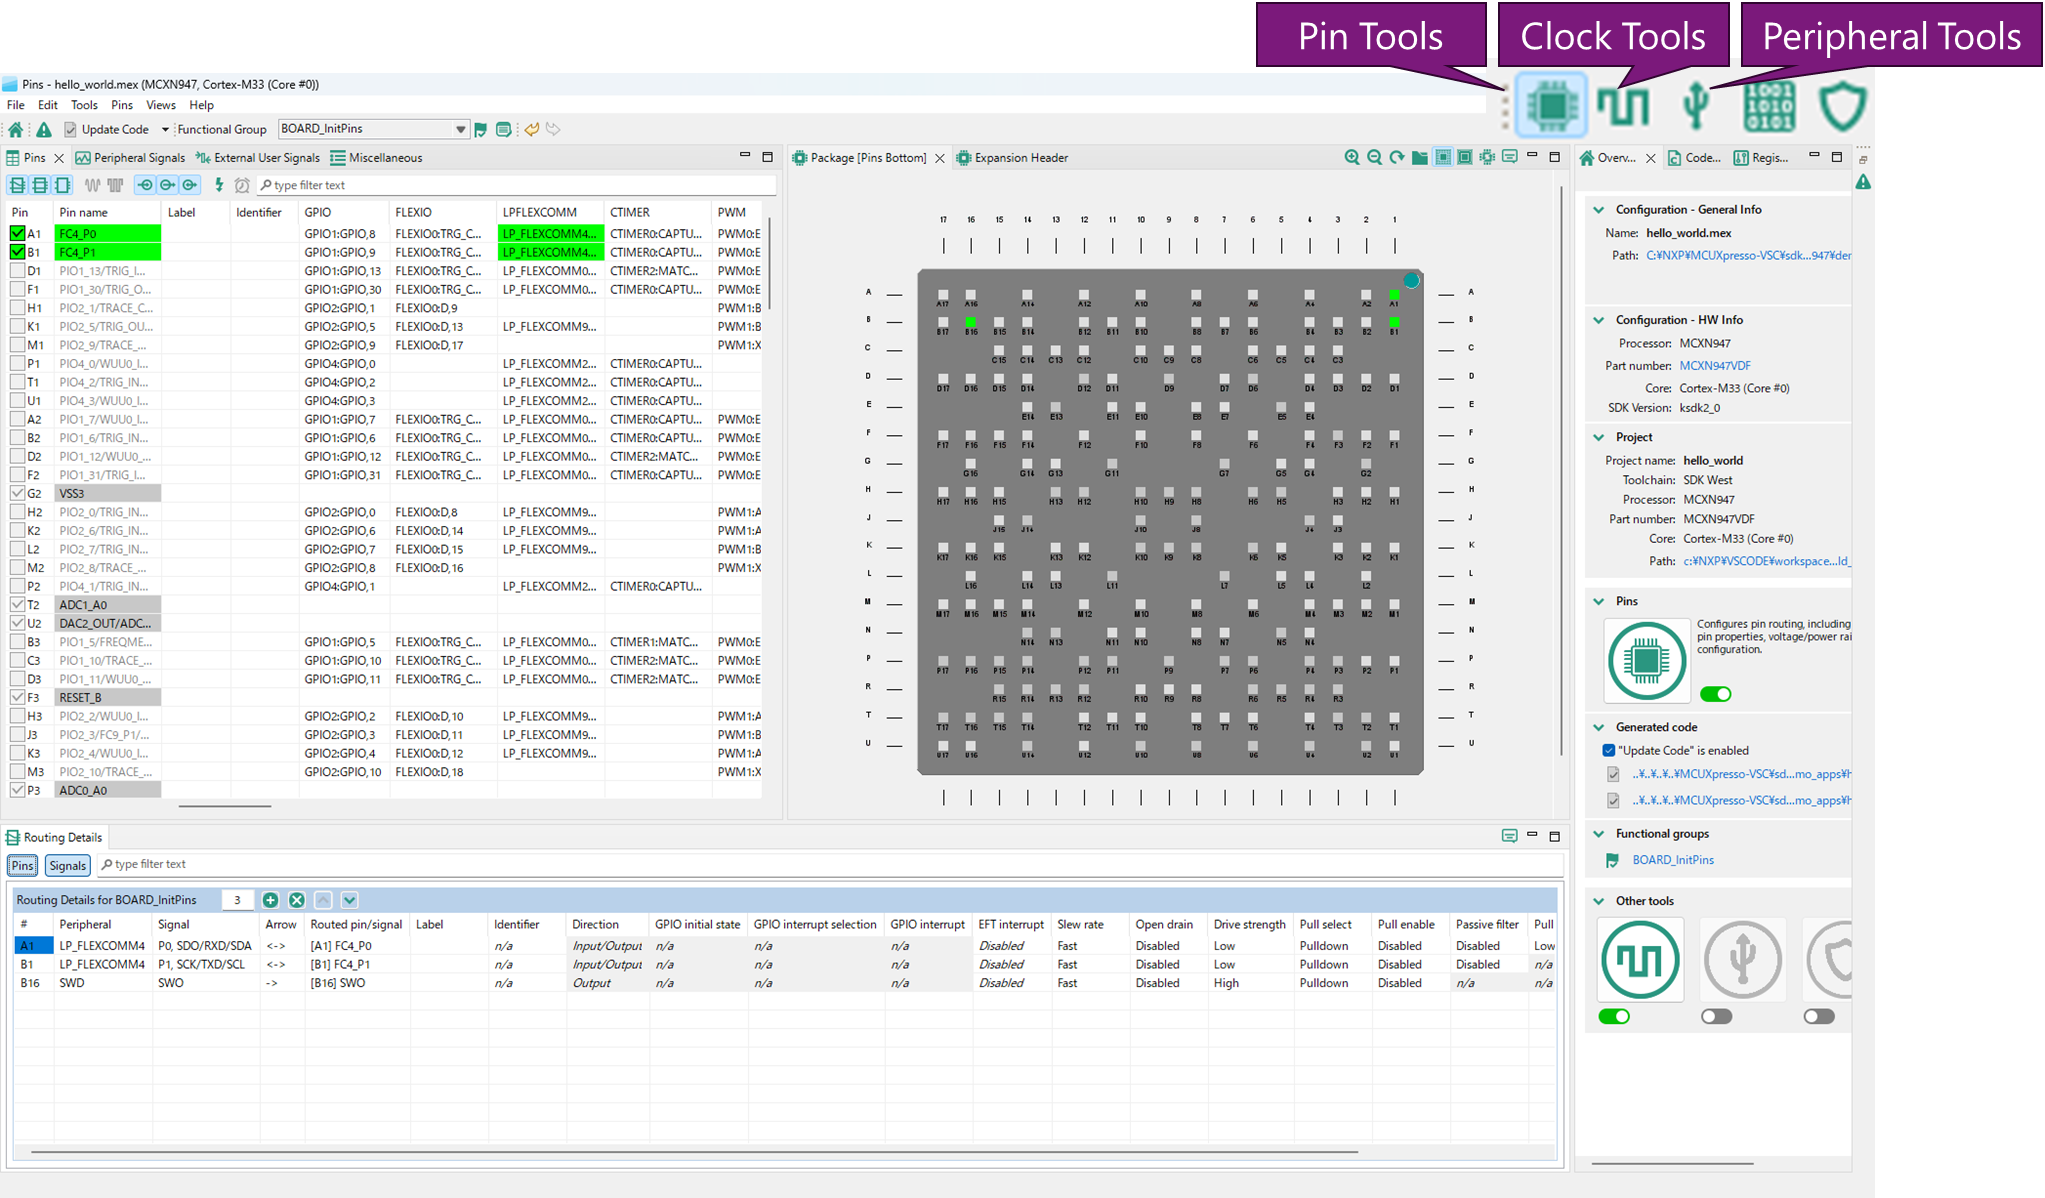Open the BOARD_InitPins functional group dropdown
2045x1198 pixels.
[460, 129]
